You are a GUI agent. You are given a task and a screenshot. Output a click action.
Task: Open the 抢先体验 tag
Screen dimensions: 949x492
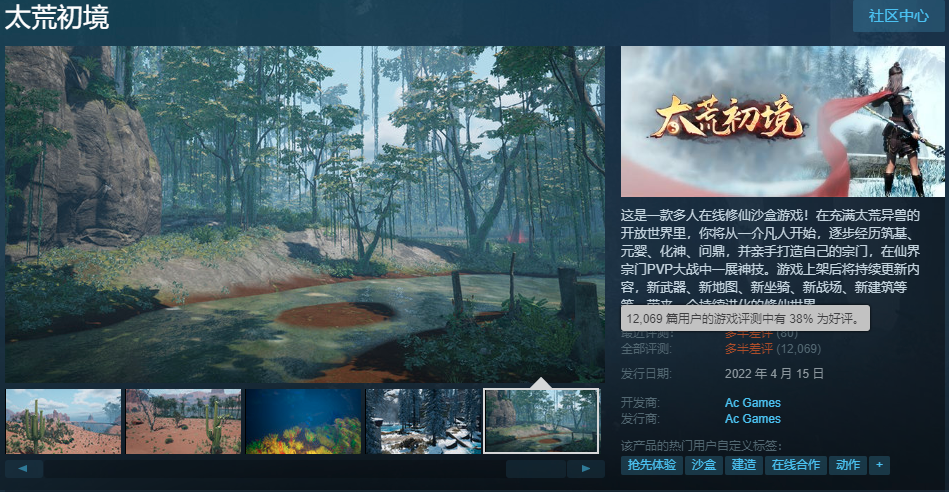[651, 465]
